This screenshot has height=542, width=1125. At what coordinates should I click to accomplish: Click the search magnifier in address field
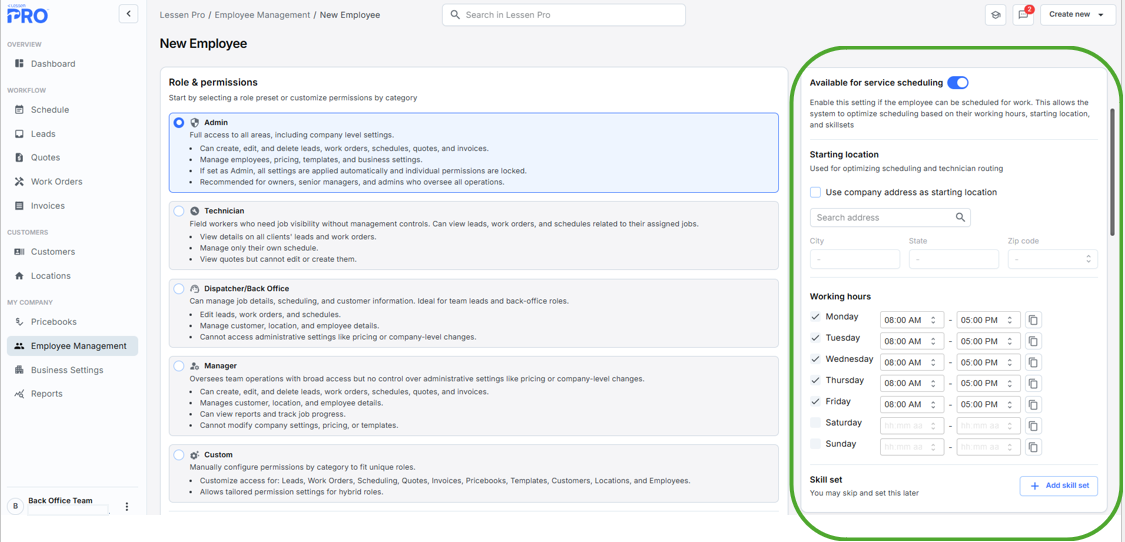960,217
